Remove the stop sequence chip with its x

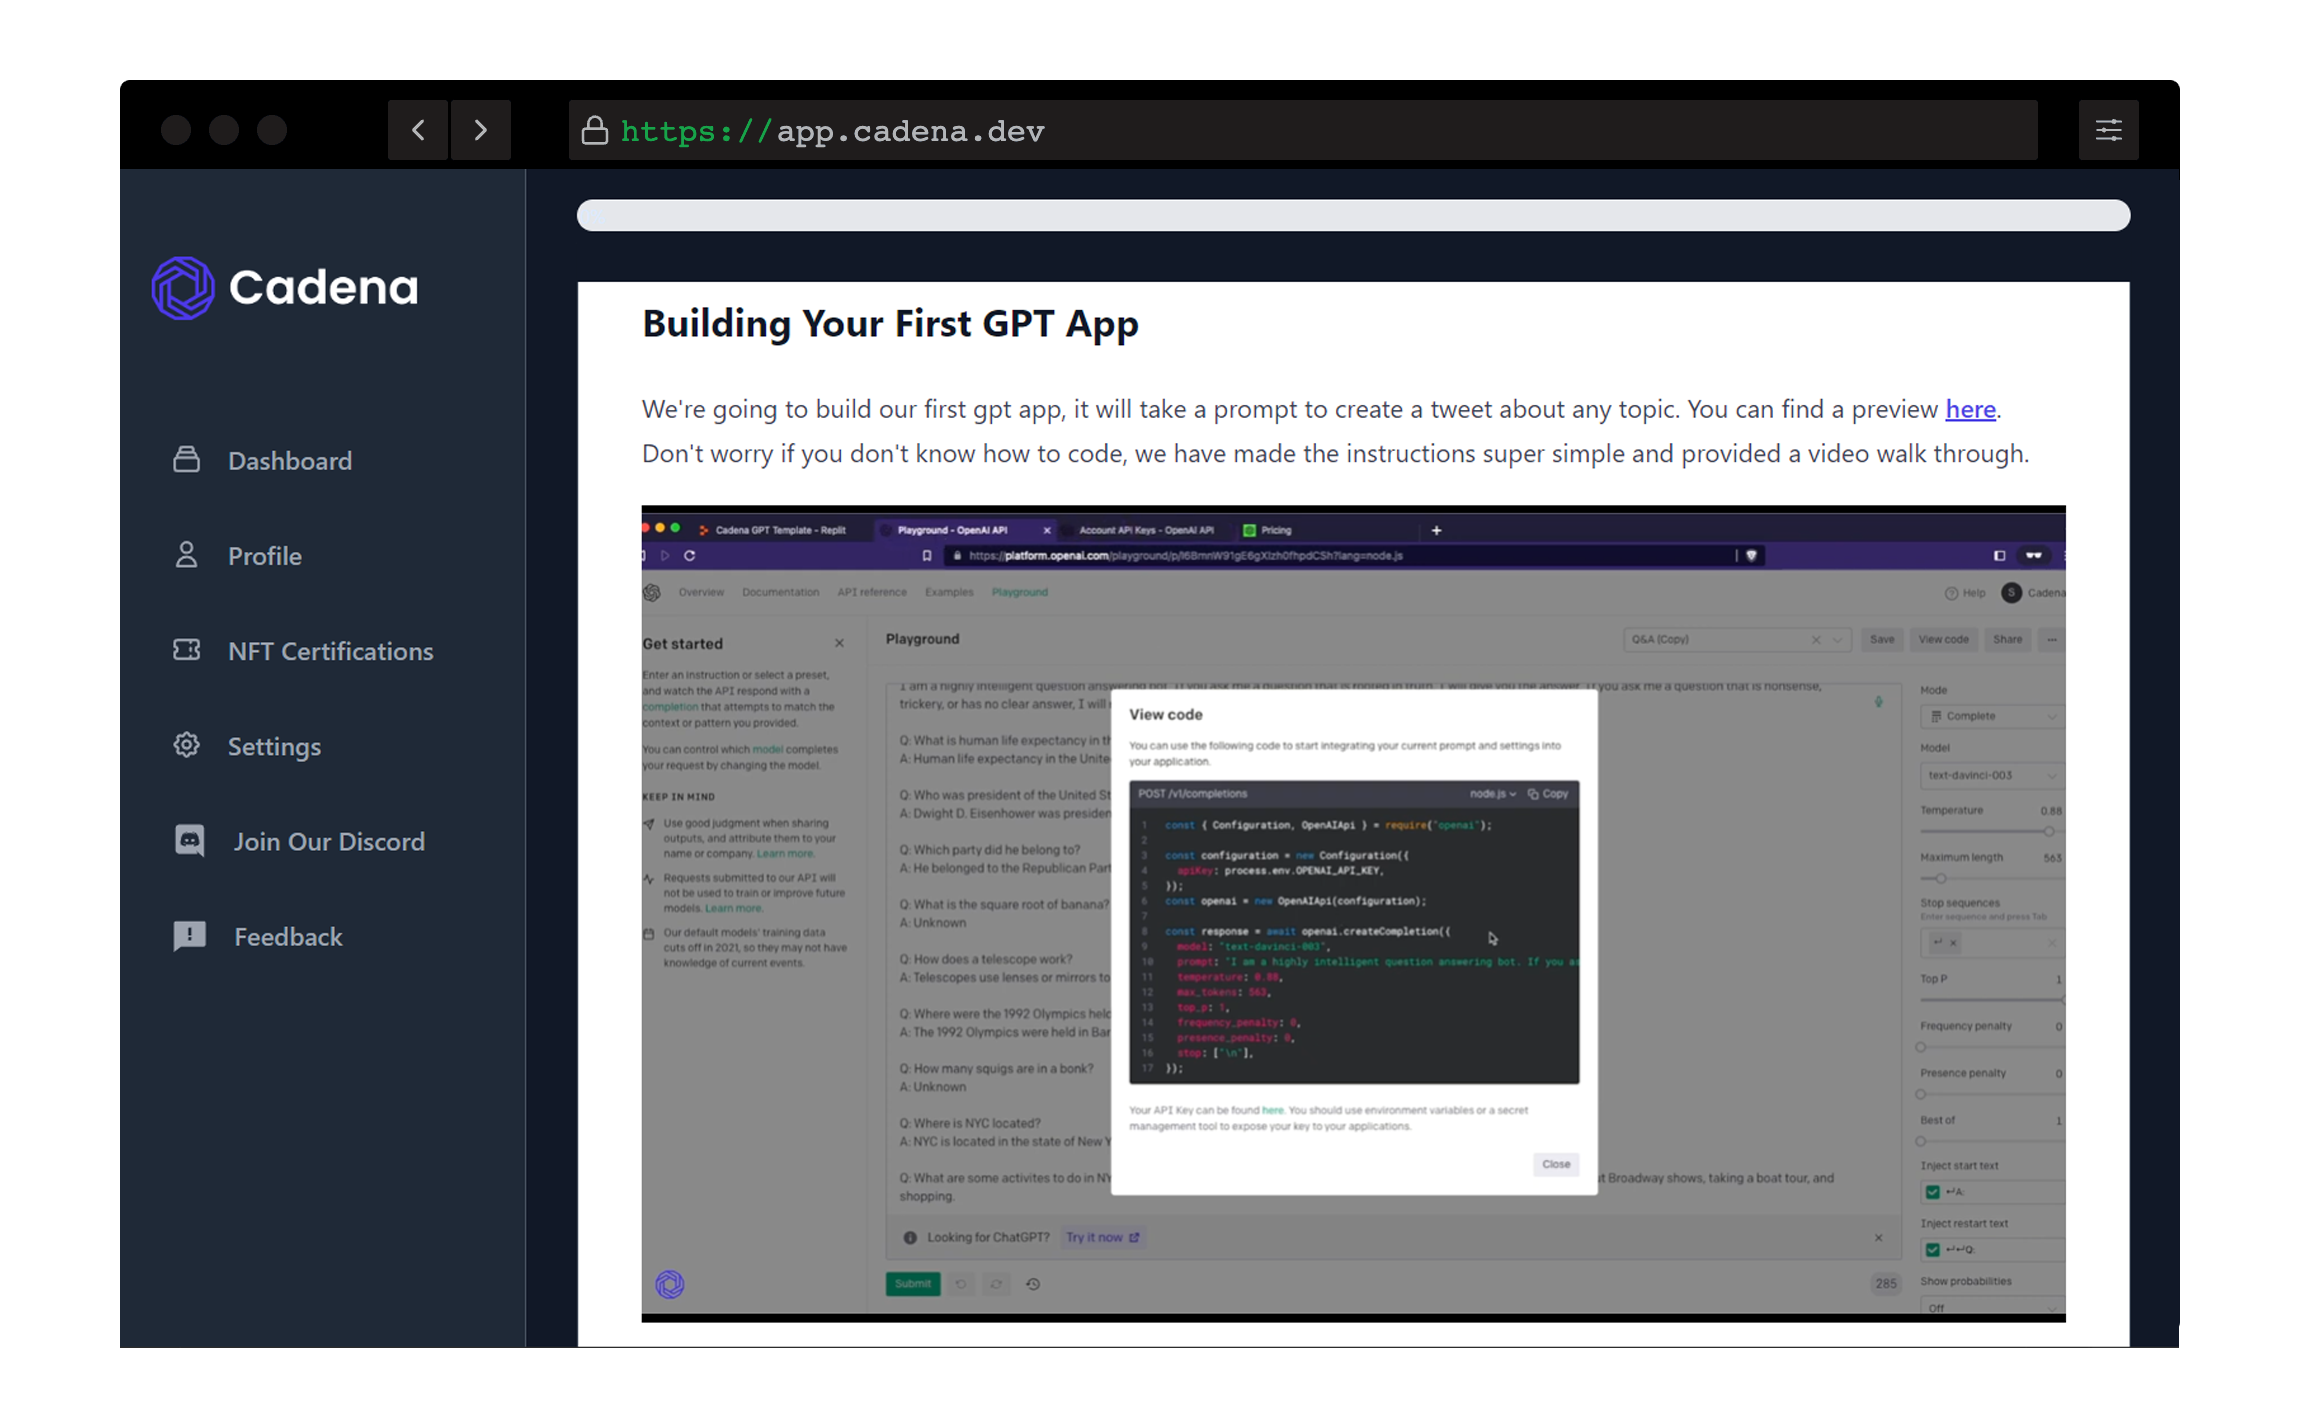coord(1953,942)
